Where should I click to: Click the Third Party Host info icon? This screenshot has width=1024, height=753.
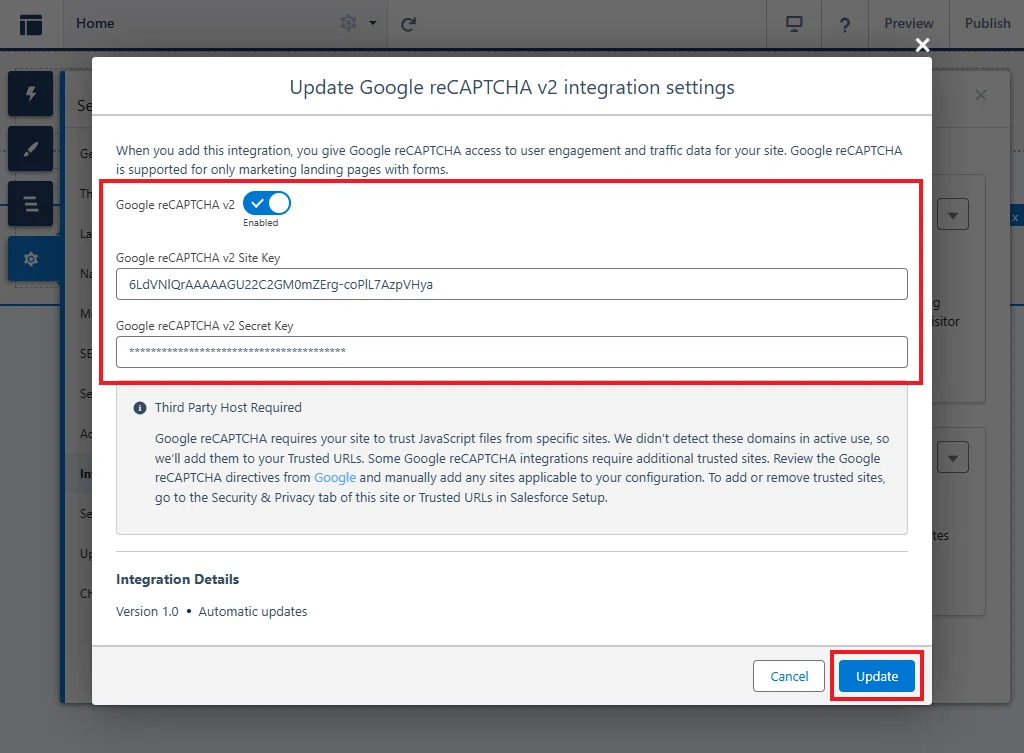pyautogui.click(x=140, y=408)
